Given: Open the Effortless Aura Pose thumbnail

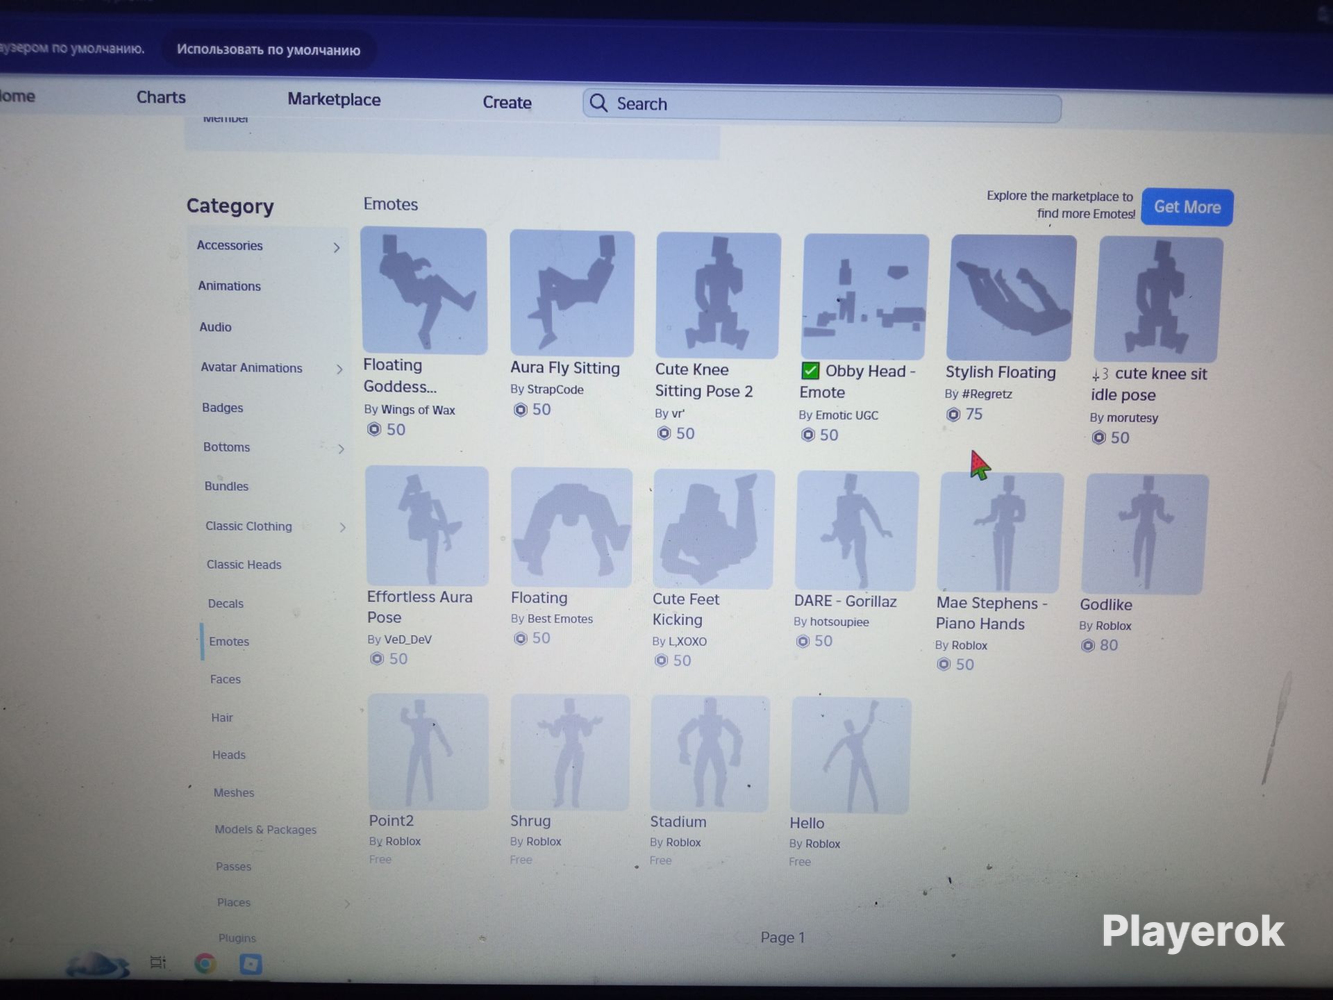Looking at the screenshot, I should (x=427, y=526).
